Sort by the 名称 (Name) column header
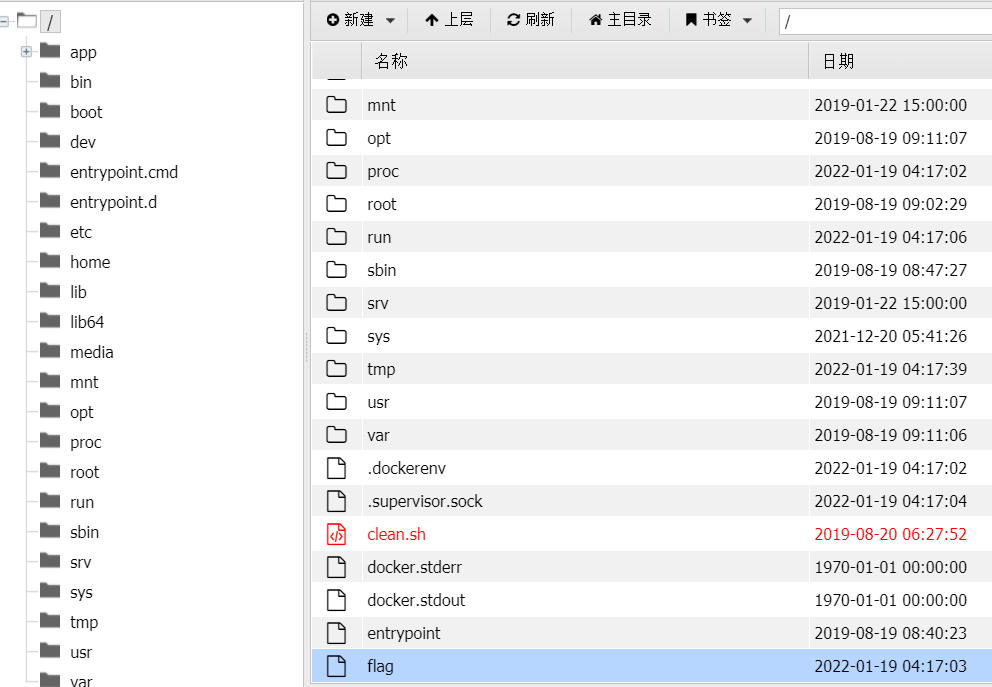This screenshot has height=687, width=992. coord(585,61)
